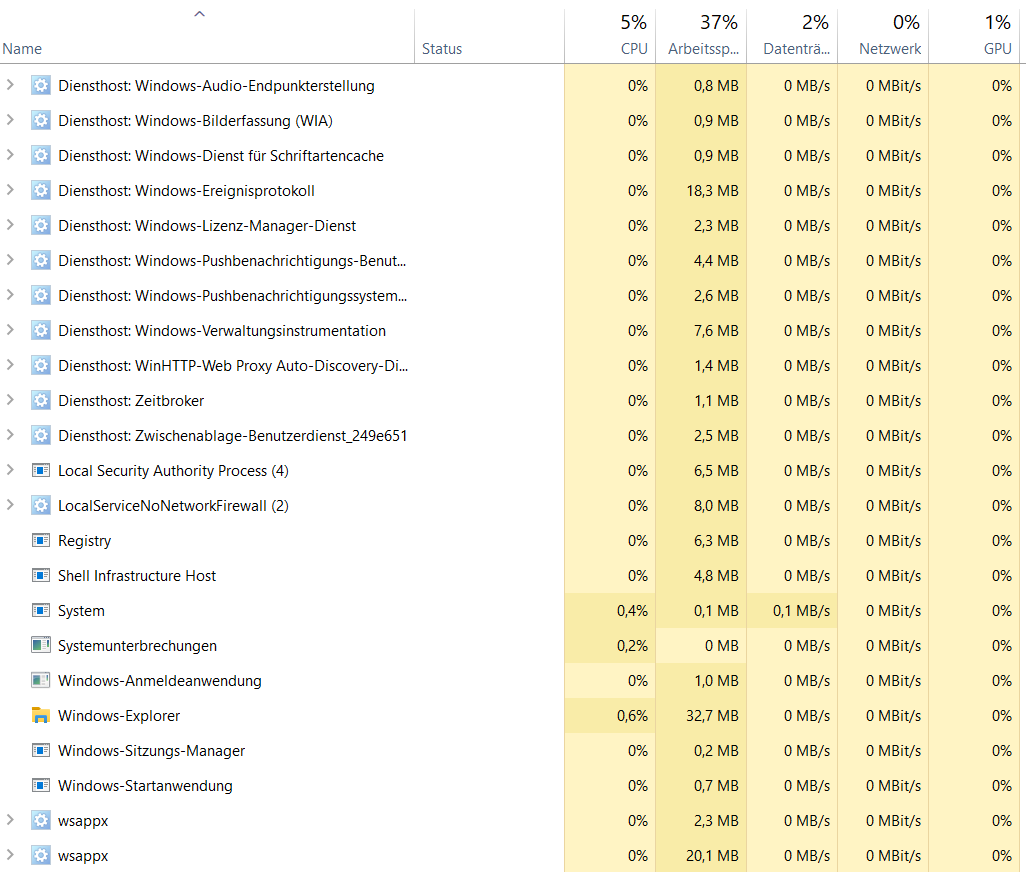Click the Registry process icon
This screenshot has width=1026, height=872.
(x=41, y=540)
